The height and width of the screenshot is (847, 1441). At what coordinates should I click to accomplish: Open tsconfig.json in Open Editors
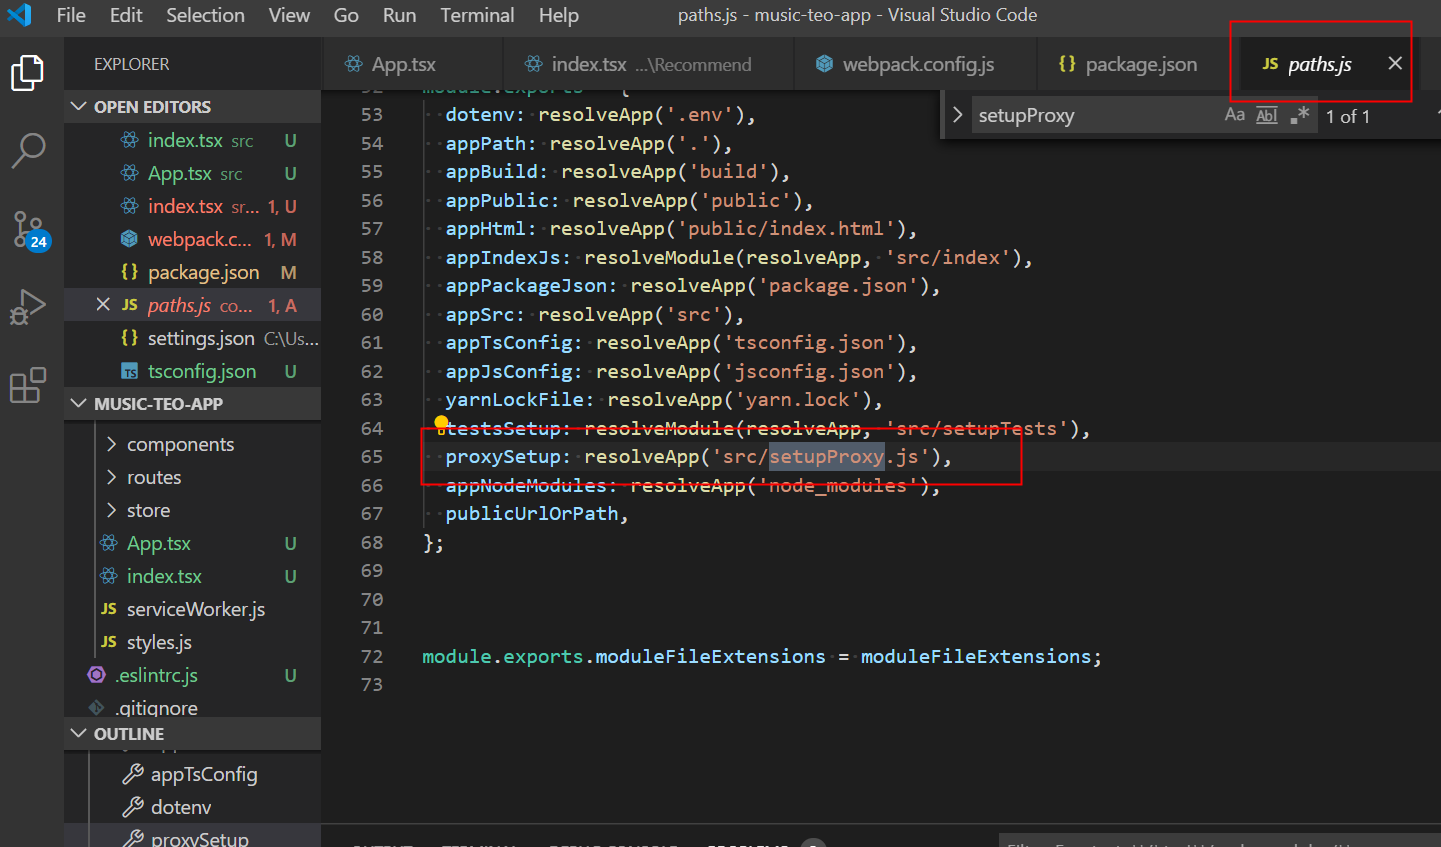(x=192, y=371)
